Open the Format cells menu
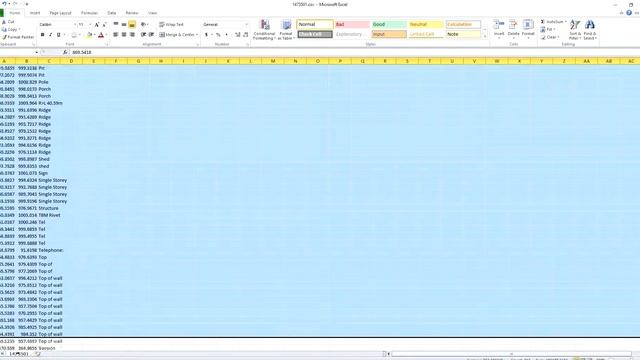Image resolution: width=640 pixels, height=360 pixels. click(528, 29)
